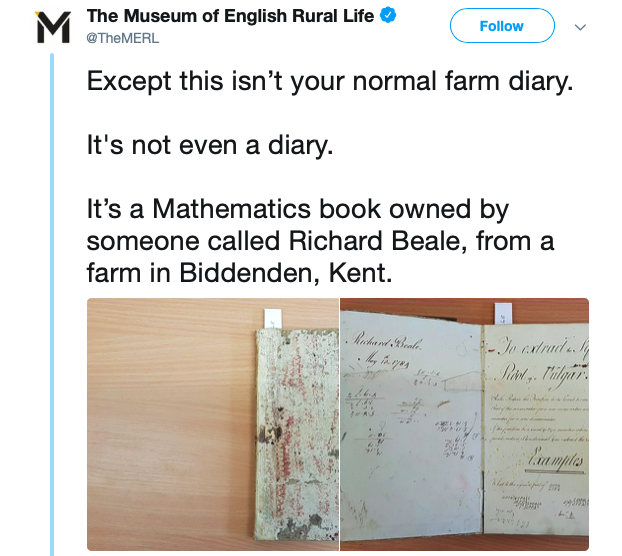Click the white paper tag on left photo
The height and width of the screenshot is (556, 622).
271,318
